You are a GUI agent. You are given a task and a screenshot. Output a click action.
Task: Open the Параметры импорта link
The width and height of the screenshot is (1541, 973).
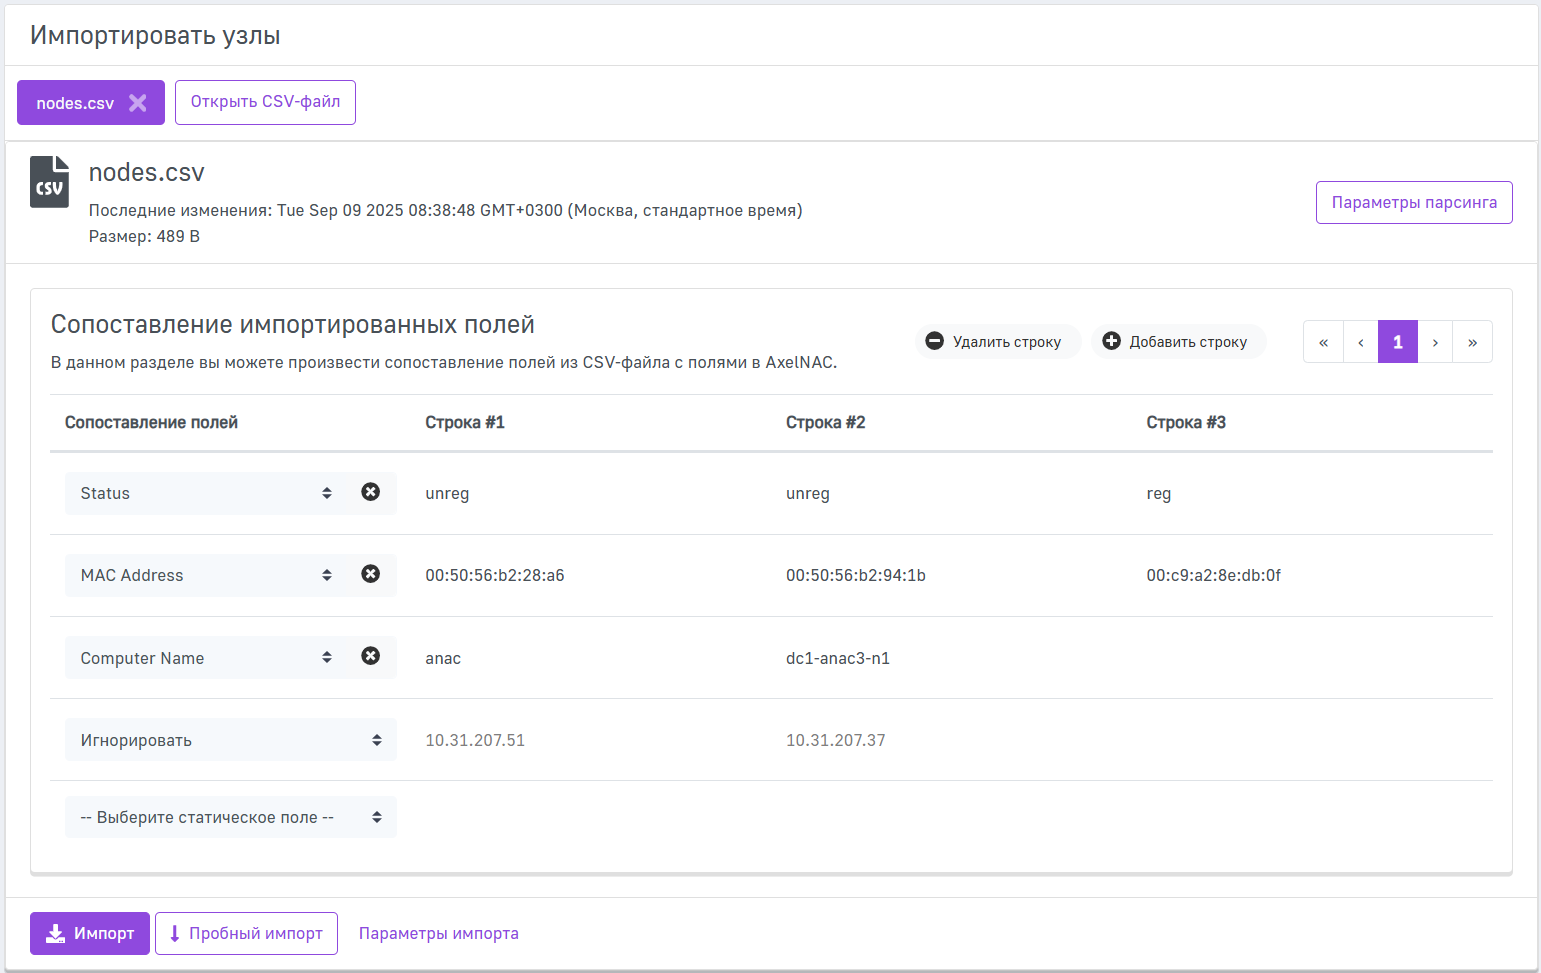pos(438,933)
